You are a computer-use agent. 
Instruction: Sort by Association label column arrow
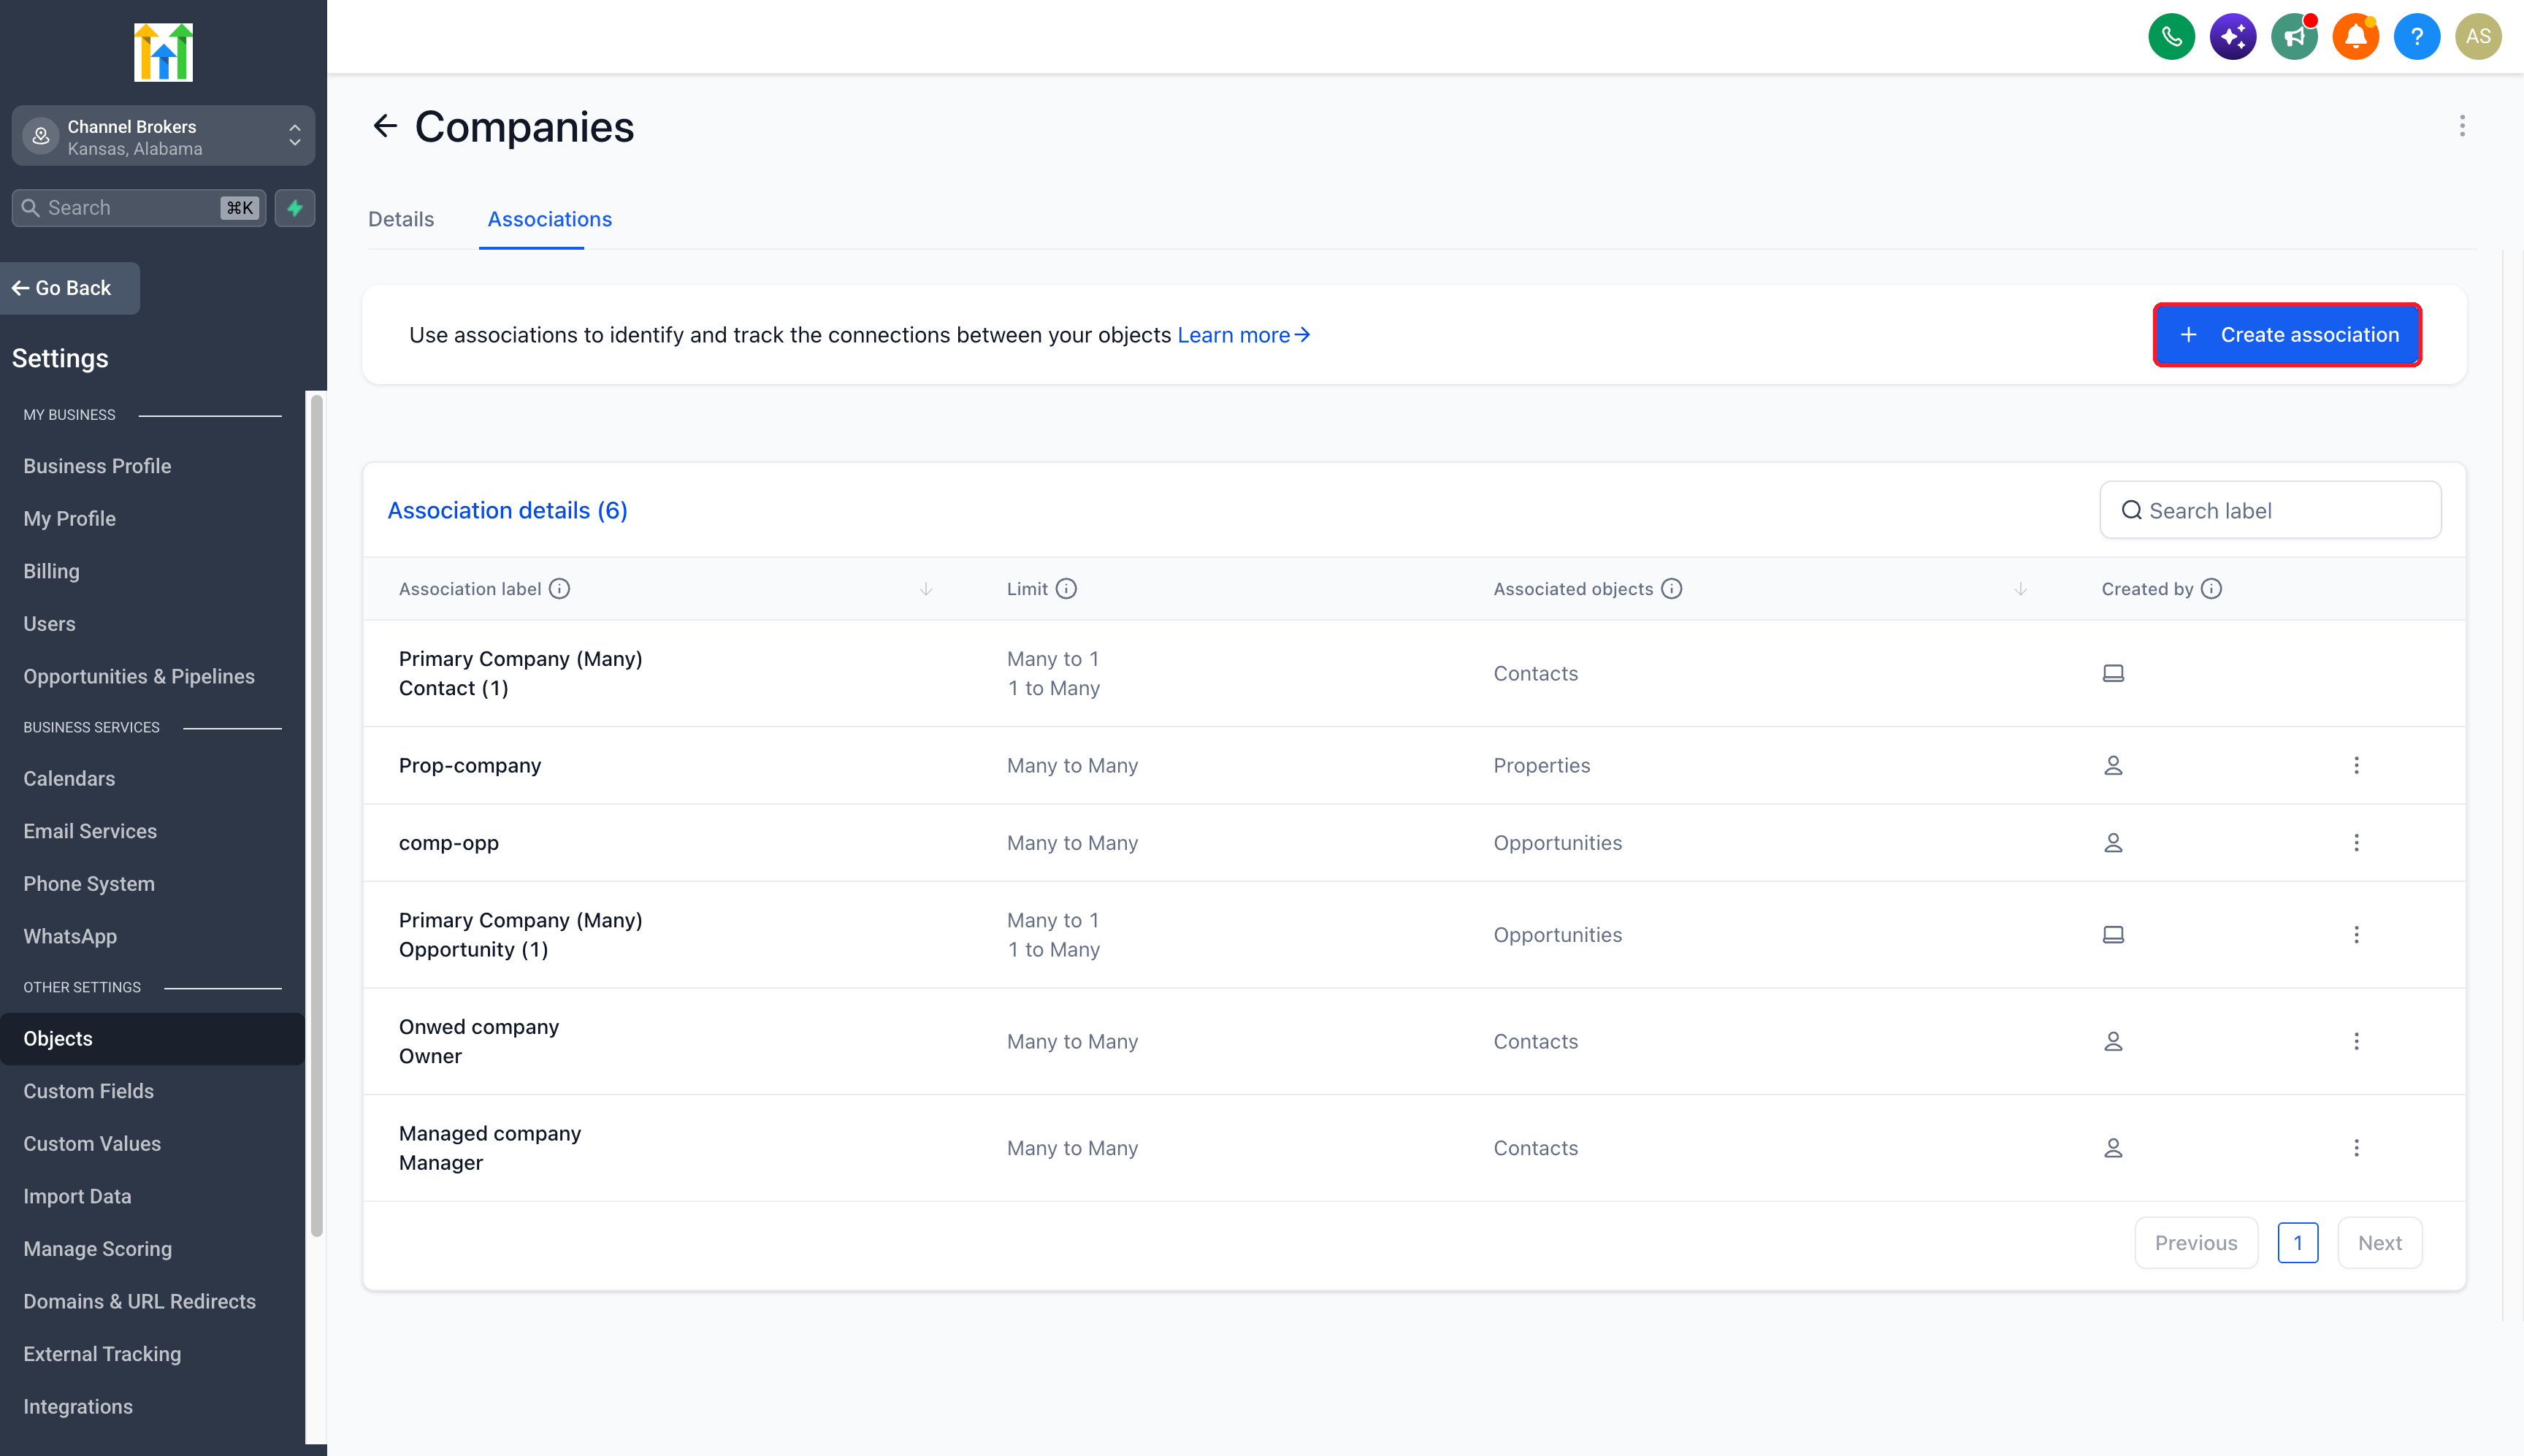pyautogui.click(x=926, y=589)
